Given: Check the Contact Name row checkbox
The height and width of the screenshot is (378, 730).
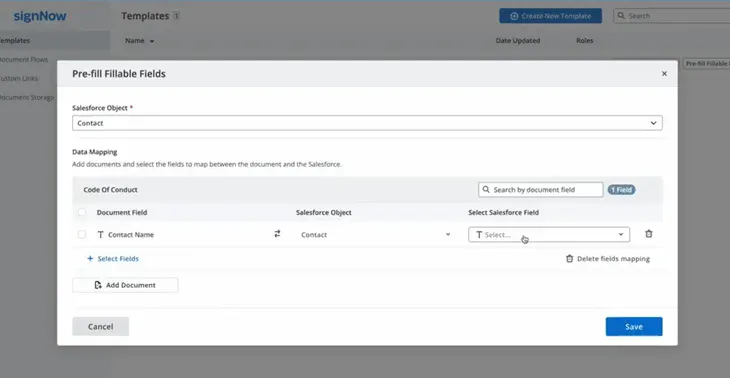Looking at the screenshot, I should point(82,235).
